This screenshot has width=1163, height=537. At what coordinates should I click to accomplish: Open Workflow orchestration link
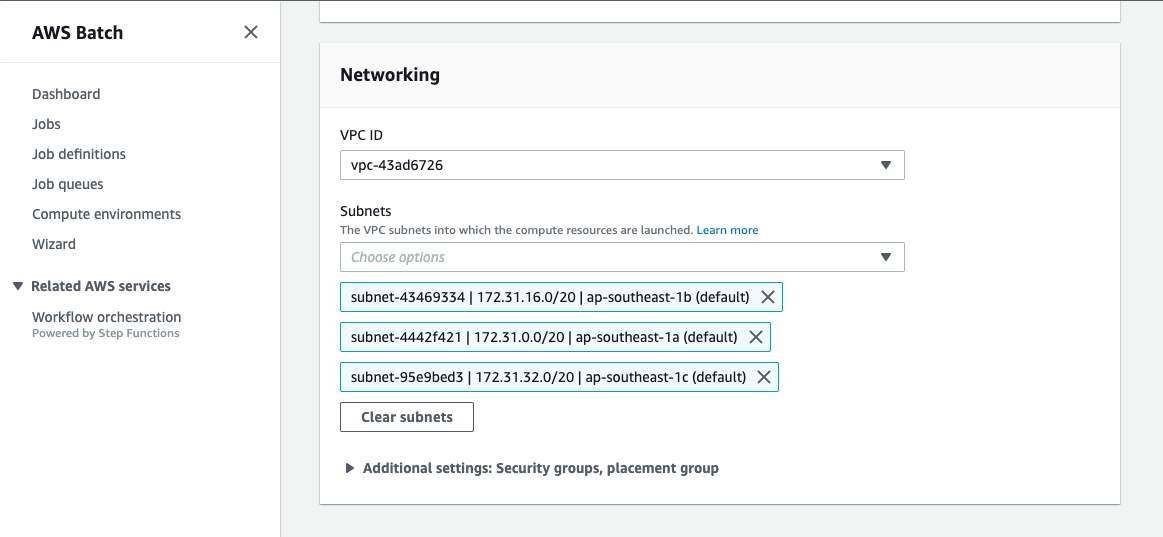(x=106, y=317)
